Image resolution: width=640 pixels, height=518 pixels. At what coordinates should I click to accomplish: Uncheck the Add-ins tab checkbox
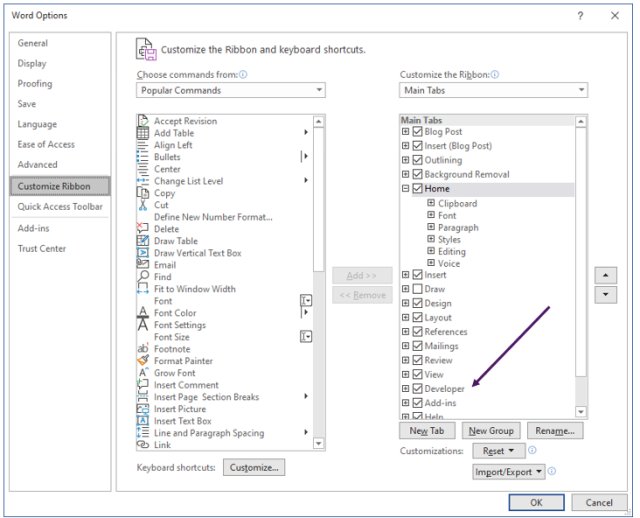[x=417, y=403]
